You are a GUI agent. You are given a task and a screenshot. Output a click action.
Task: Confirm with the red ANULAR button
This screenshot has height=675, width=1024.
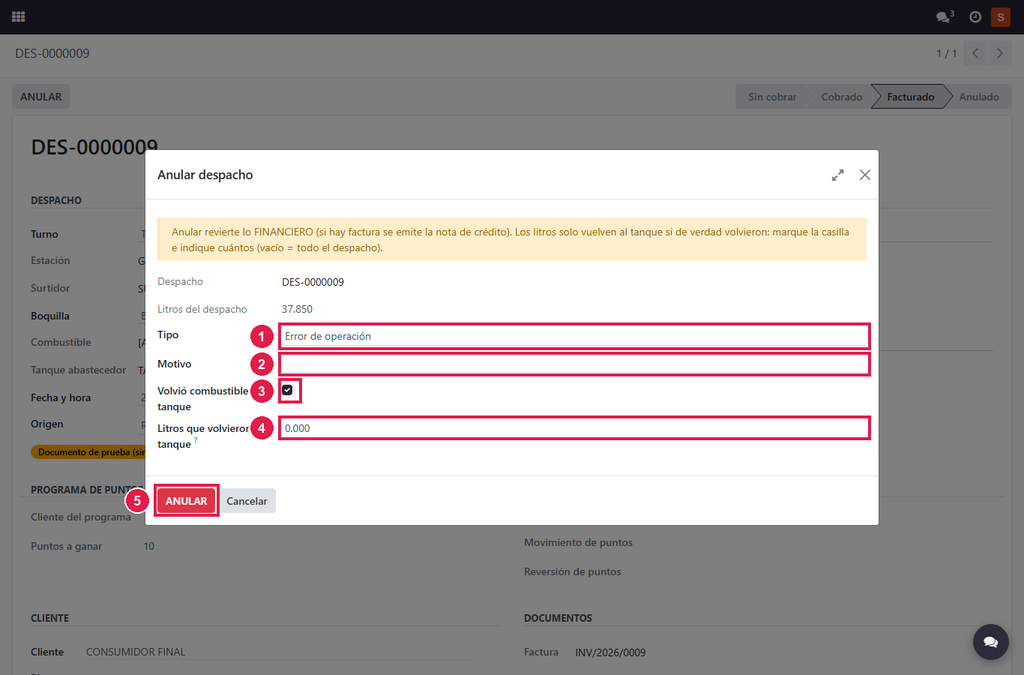tap(186, 501)
